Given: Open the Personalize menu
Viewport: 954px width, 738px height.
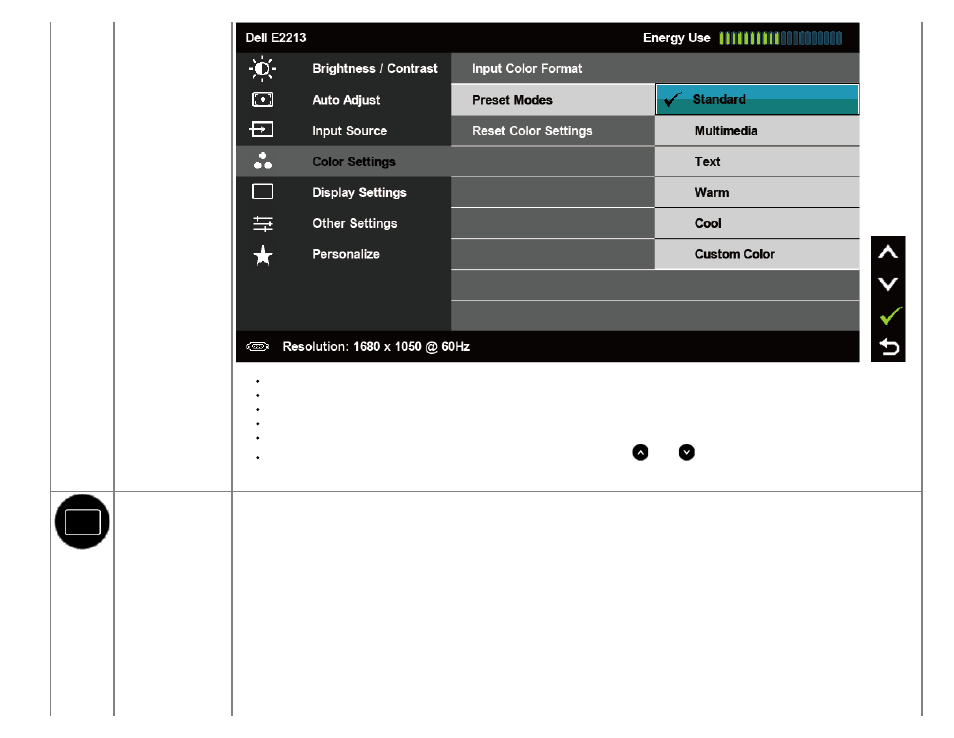Looking at the screenshot, I should coord(344,254).
